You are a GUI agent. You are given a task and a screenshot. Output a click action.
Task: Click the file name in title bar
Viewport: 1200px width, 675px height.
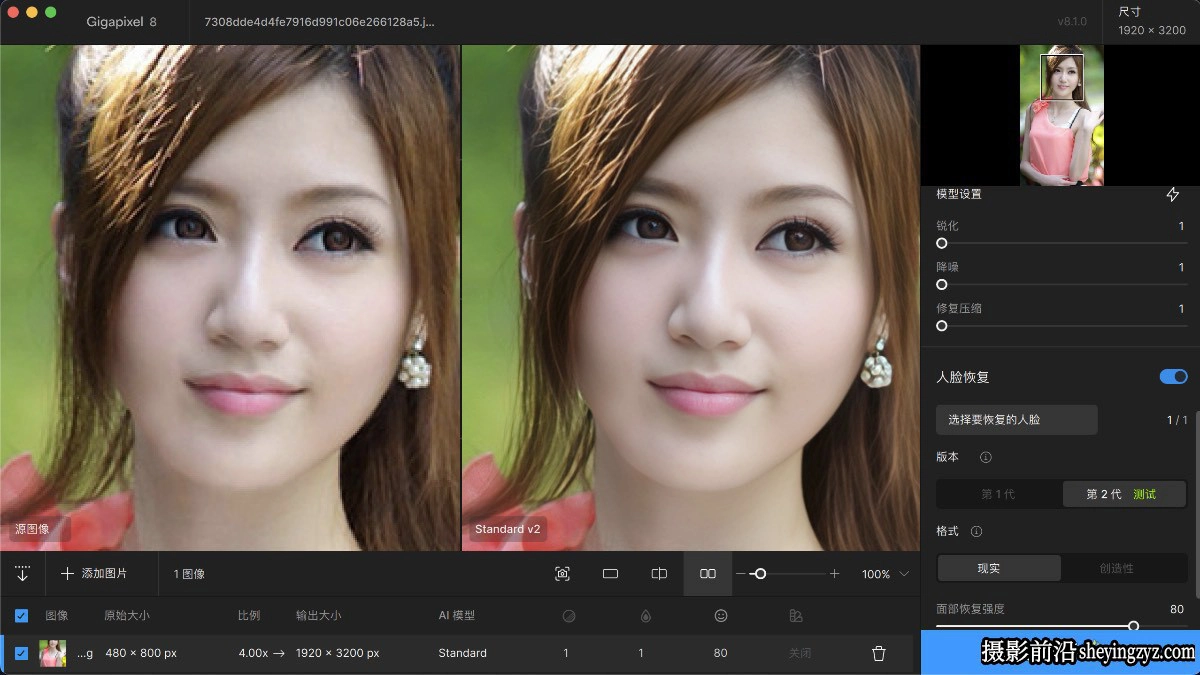(x=319, y=22)
